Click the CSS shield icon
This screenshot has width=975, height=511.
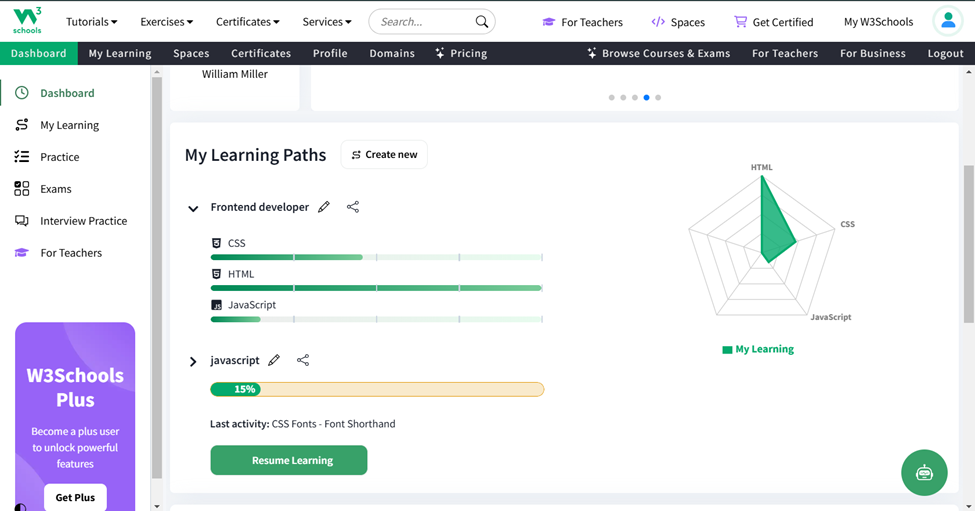[x=216, y=243]
